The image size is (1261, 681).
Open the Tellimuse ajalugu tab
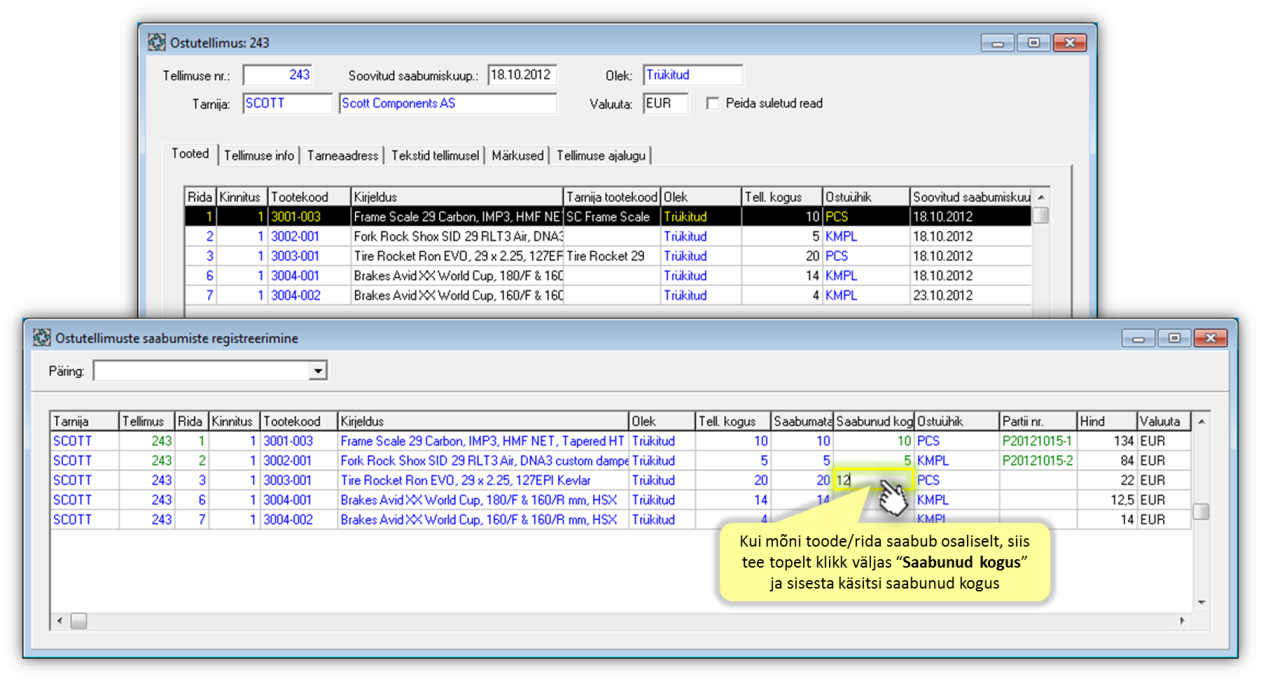tap(601, 156)
